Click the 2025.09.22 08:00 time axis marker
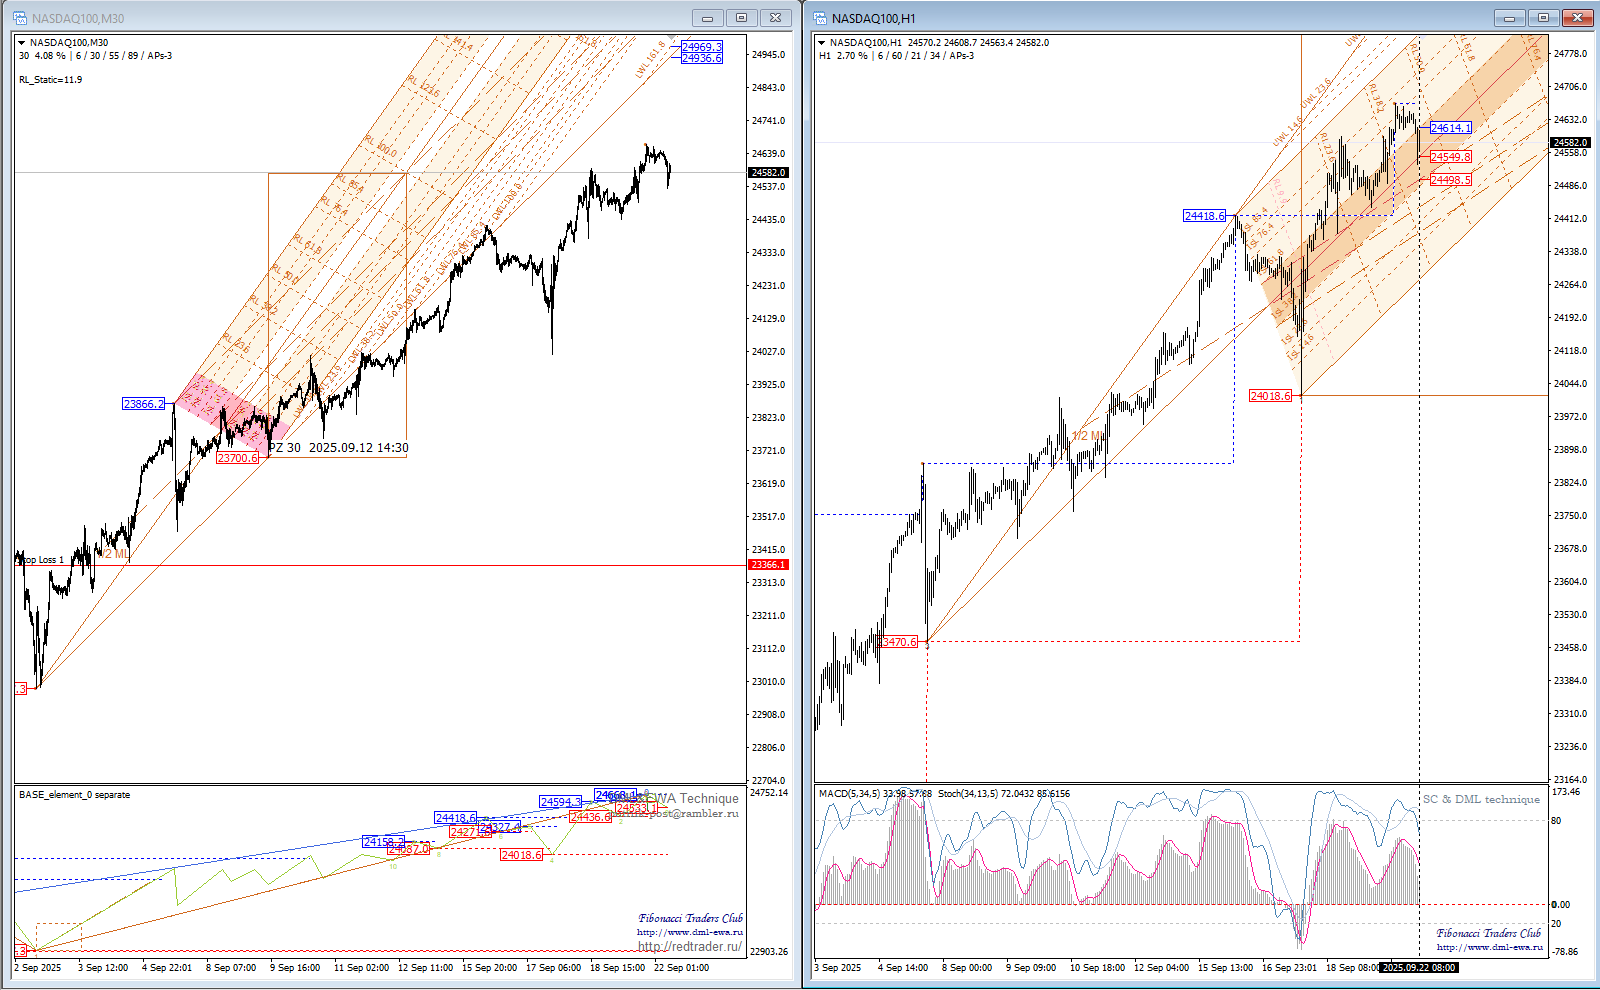 click(1418, 967)
